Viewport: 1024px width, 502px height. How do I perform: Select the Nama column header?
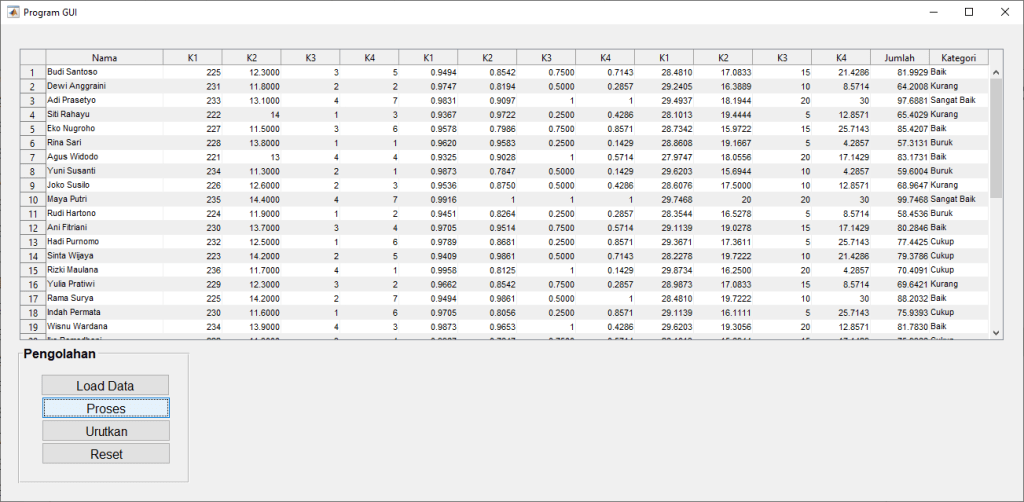coord(104,58)
